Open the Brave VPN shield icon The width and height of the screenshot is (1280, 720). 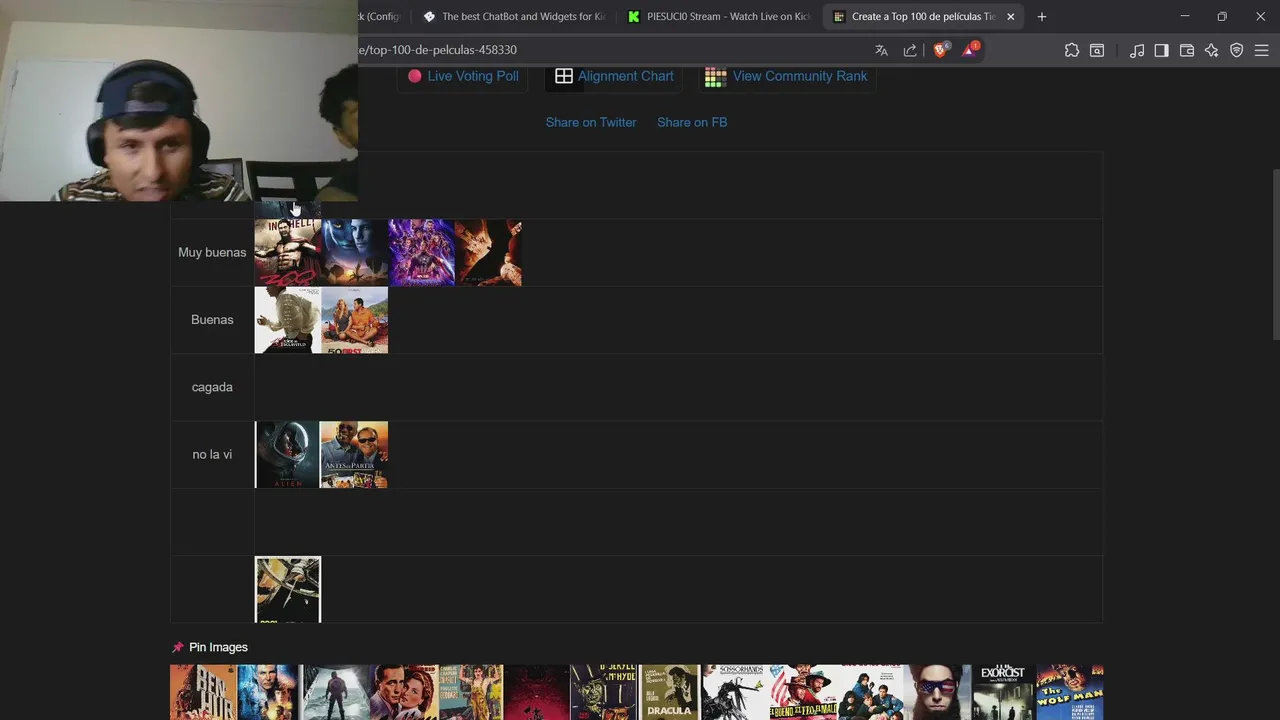coord(1237,50)
